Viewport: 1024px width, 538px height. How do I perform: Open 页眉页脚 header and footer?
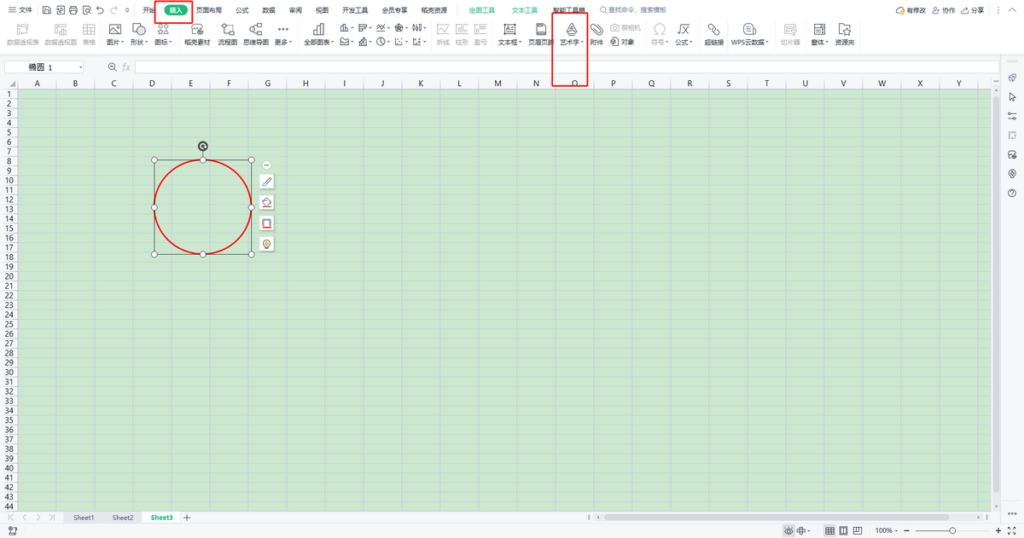coord(541,34)
